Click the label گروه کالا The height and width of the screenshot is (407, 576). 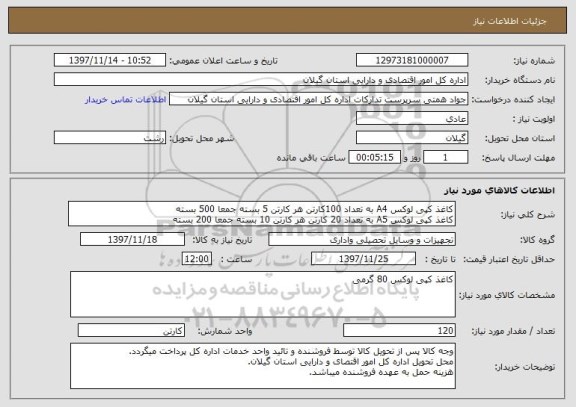coord(537,240)
